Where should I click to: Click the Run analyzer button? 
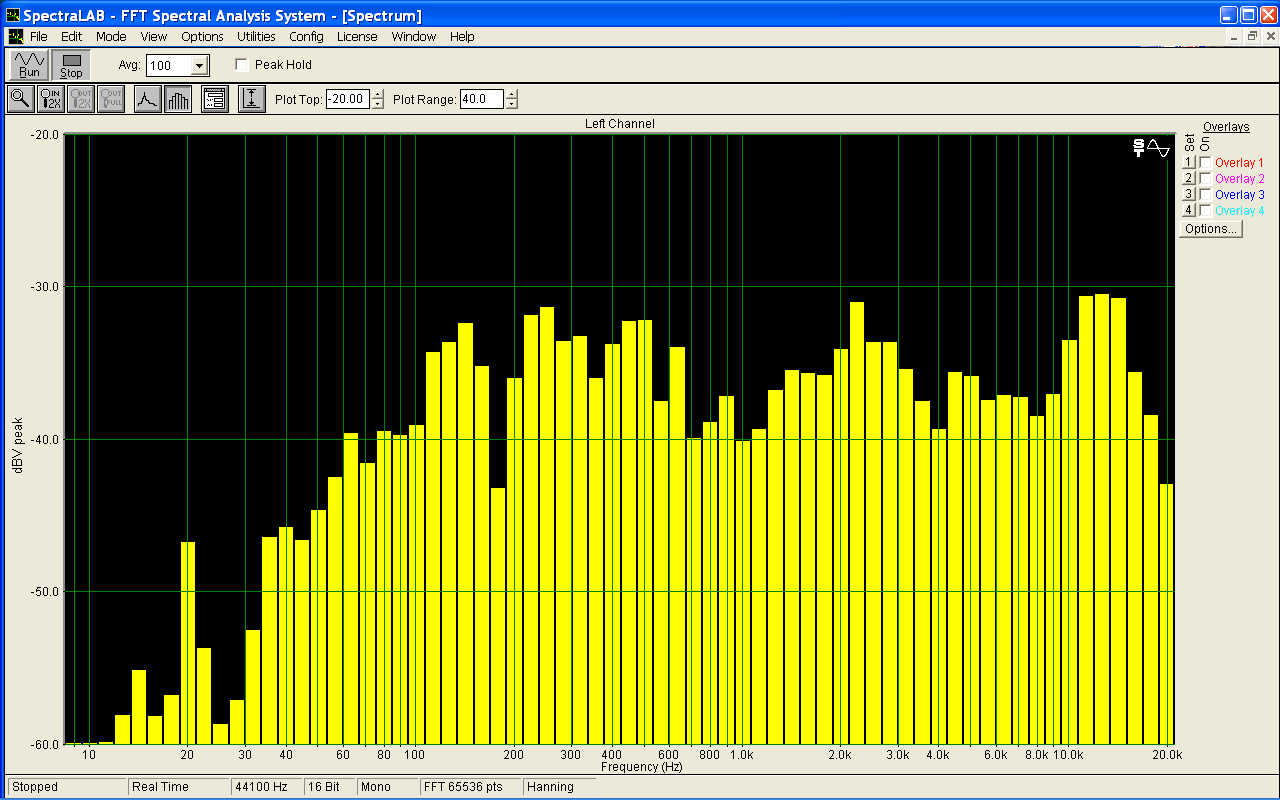[29, 65]
